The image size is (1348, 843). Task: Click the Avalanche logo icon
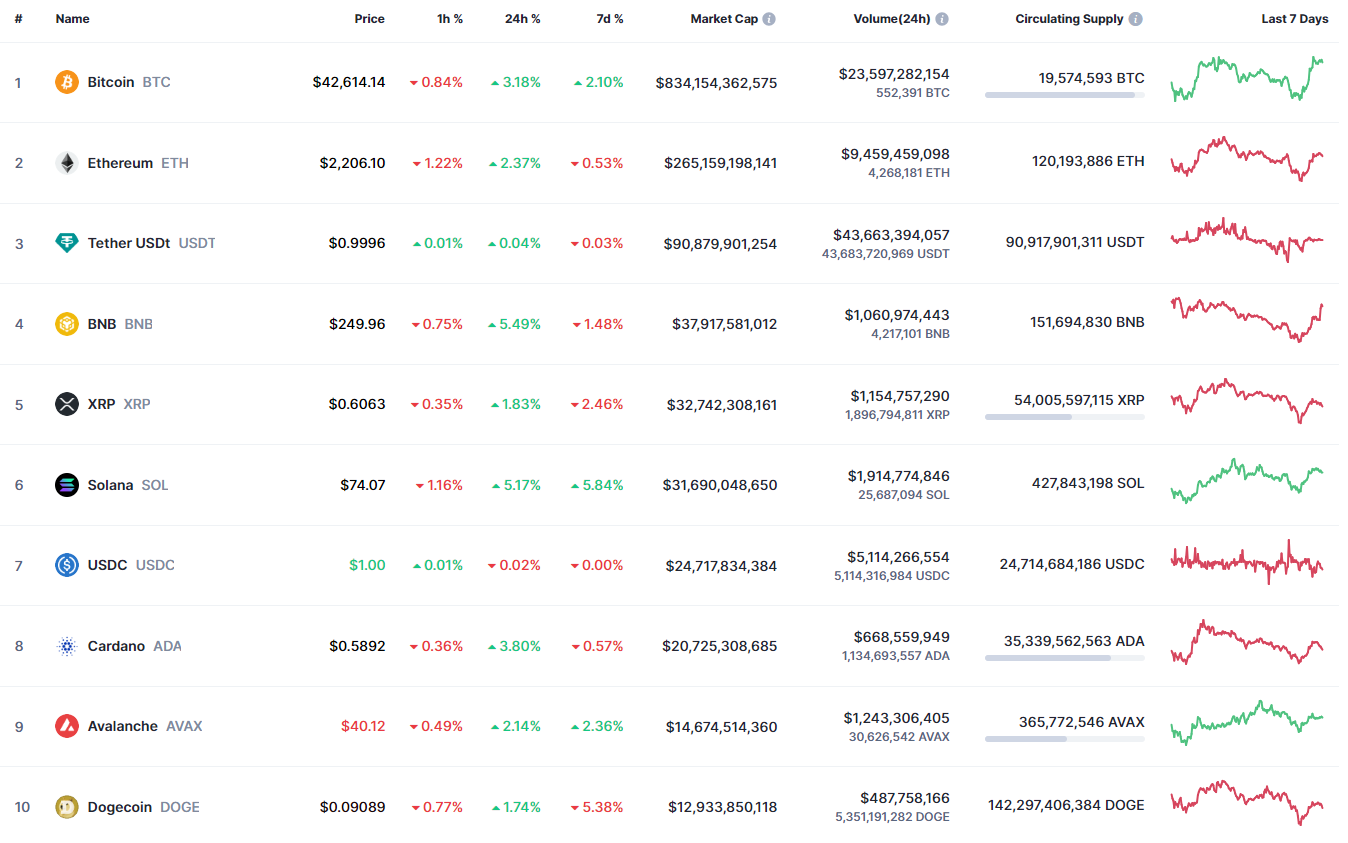[x=67, y=726]
